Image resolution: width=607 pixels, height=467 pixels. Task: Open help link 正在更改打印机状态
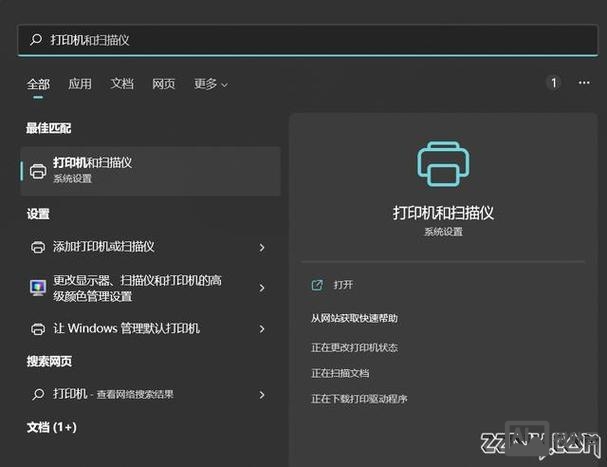click(355, 347)
